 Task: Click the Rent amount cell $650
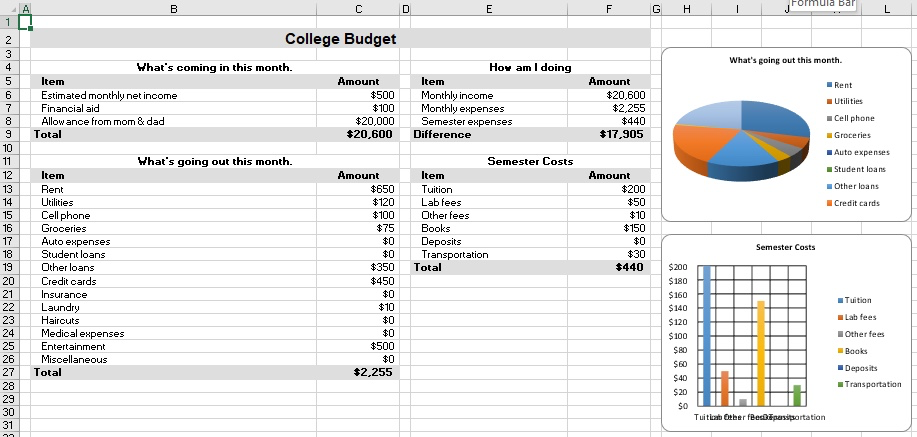click(358, 189)
